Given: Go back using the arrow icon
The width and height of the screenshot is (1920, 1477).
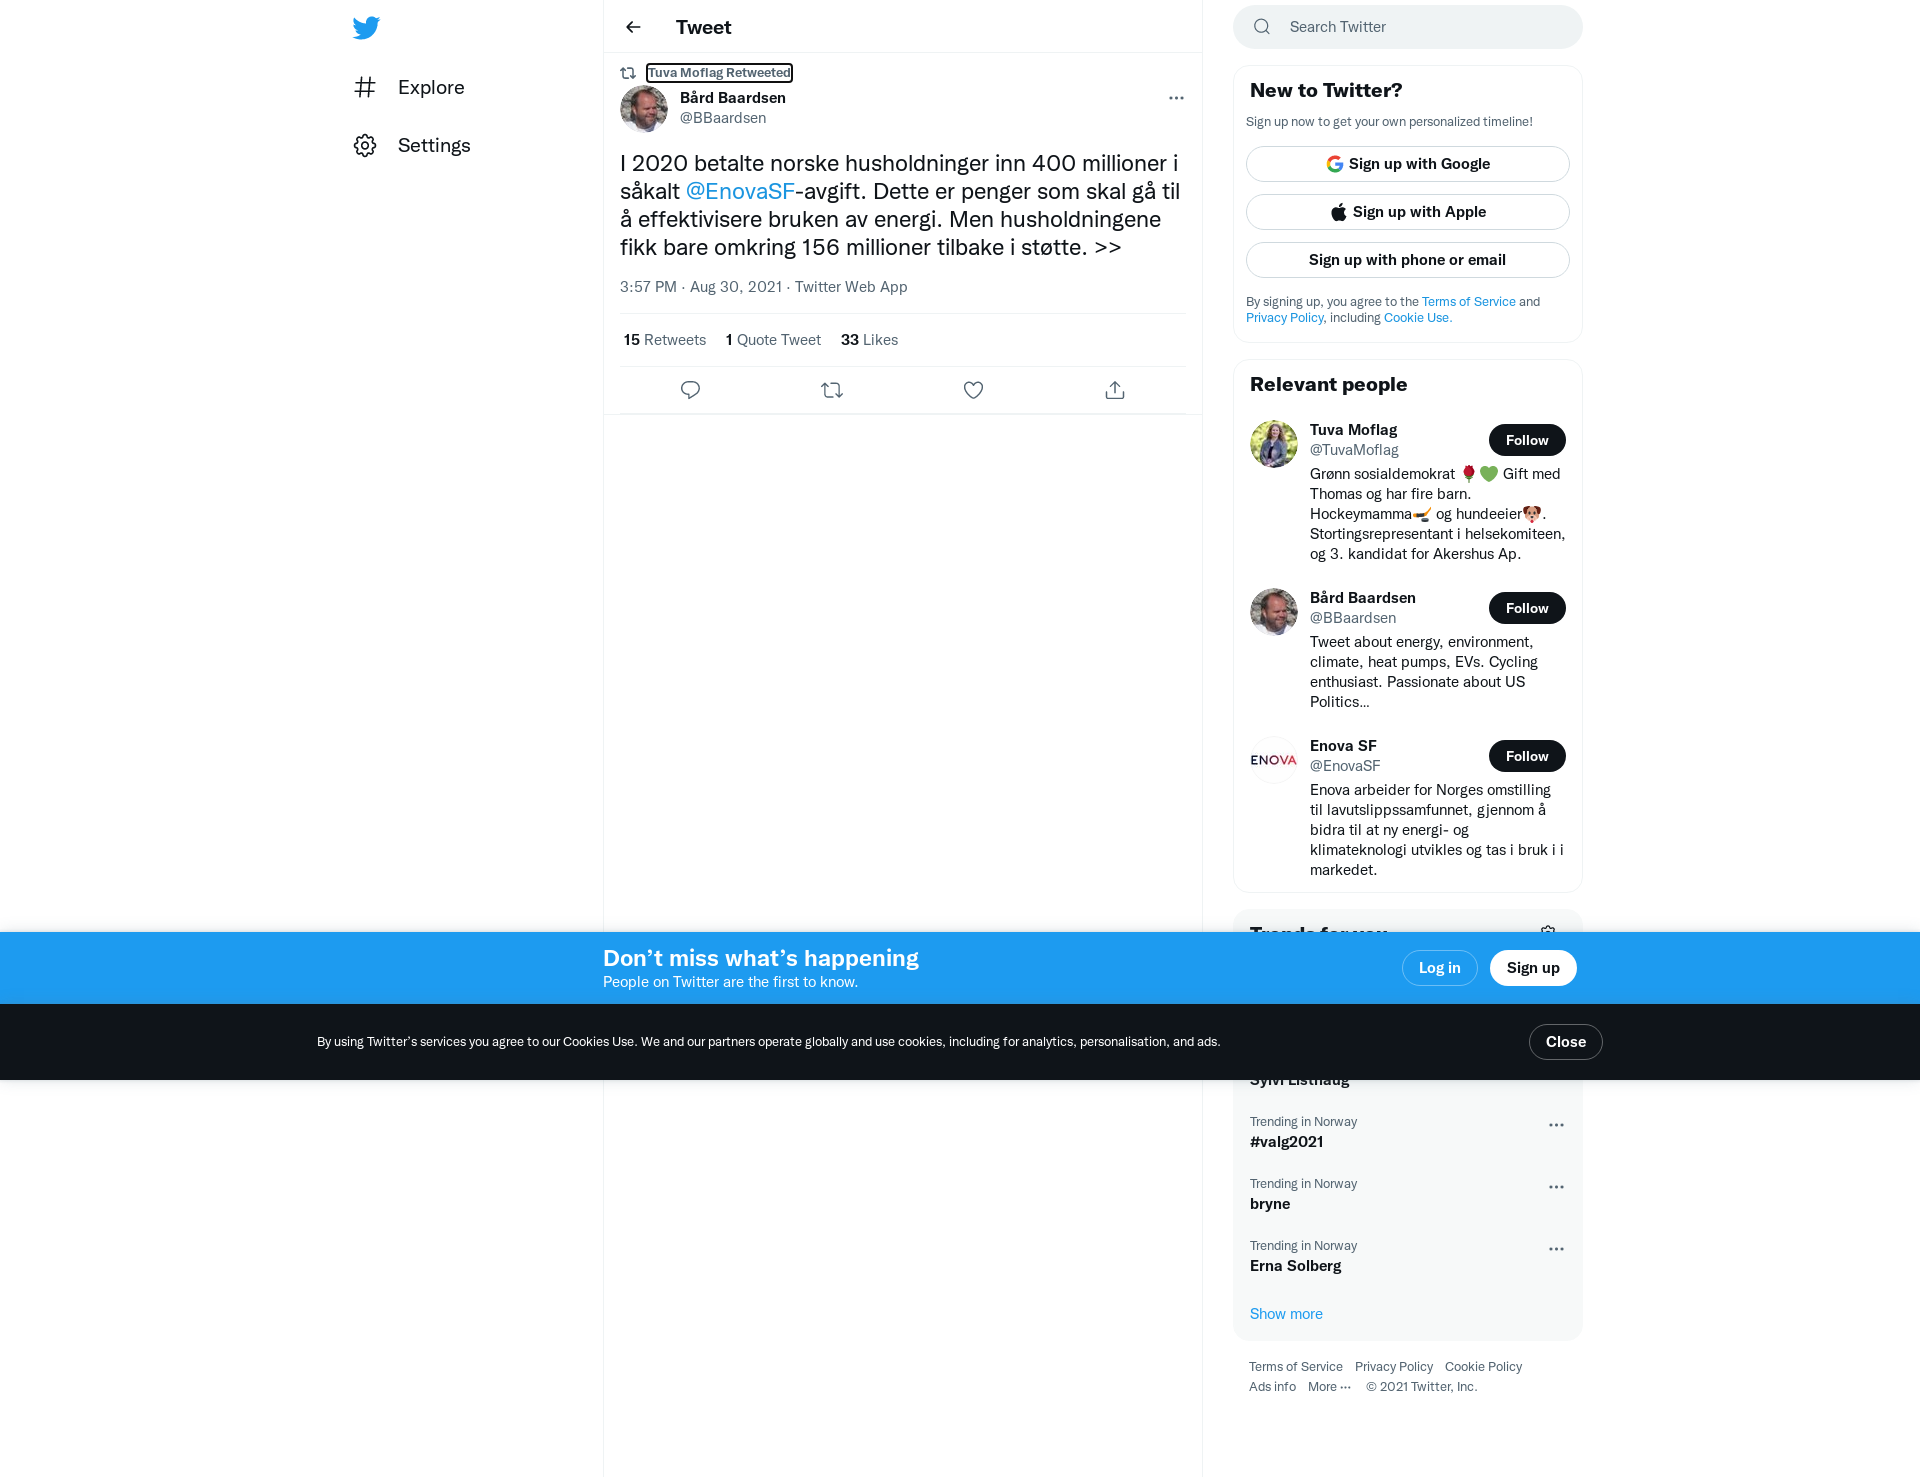Looking at the screenshot, I should tap(633, 27).
